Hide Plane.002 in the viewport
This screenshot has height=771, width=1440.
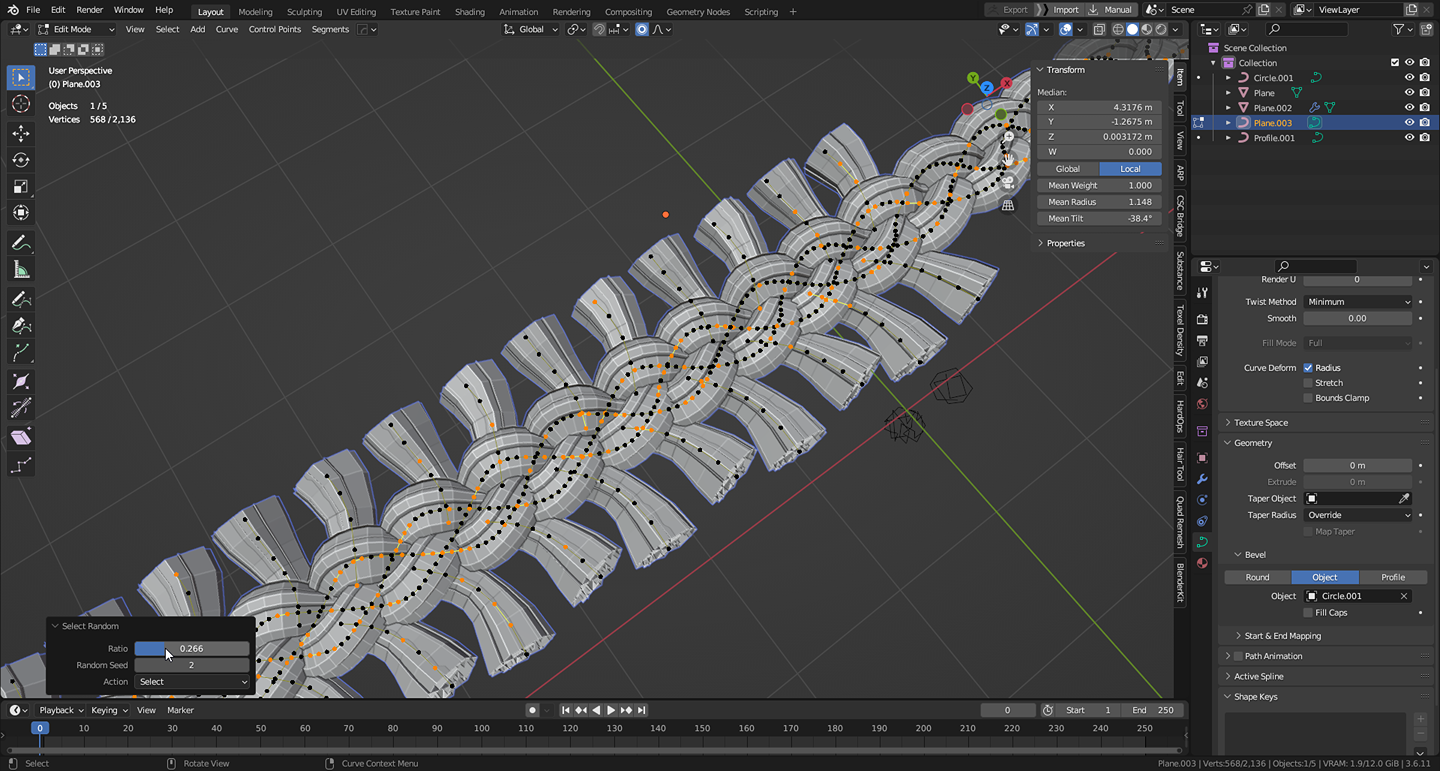click(1409, 108)
